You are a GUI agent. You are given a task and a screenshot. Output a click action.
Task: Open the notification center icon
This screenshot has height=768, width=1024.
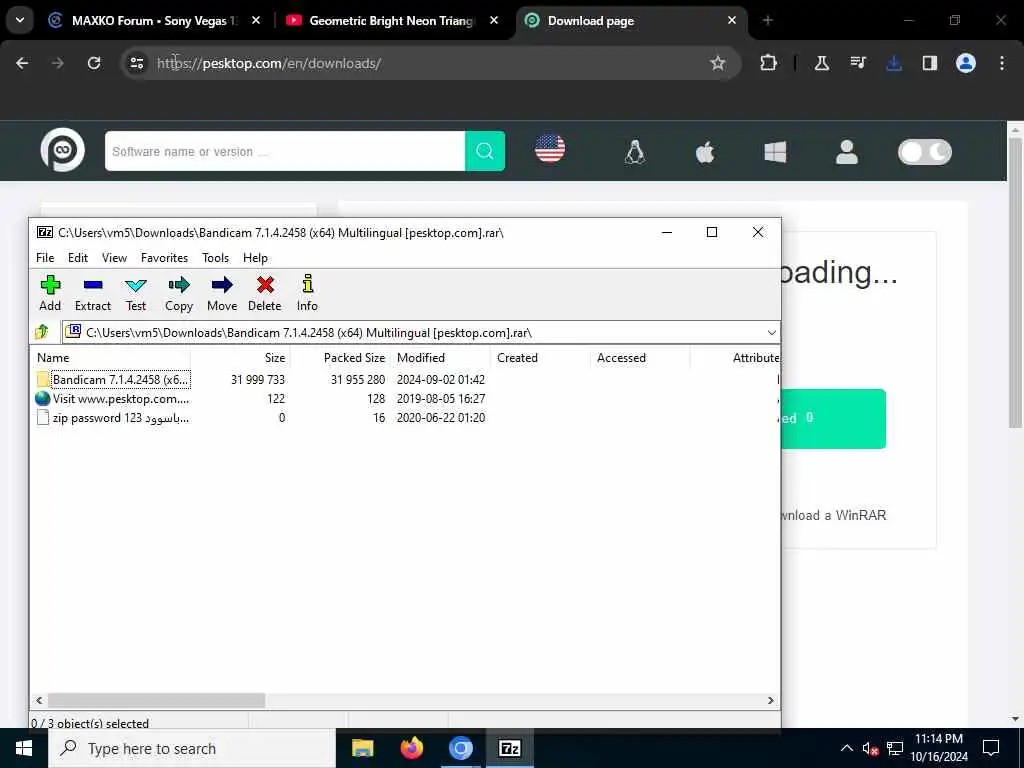pyautogui.click(x=991, y=748)
